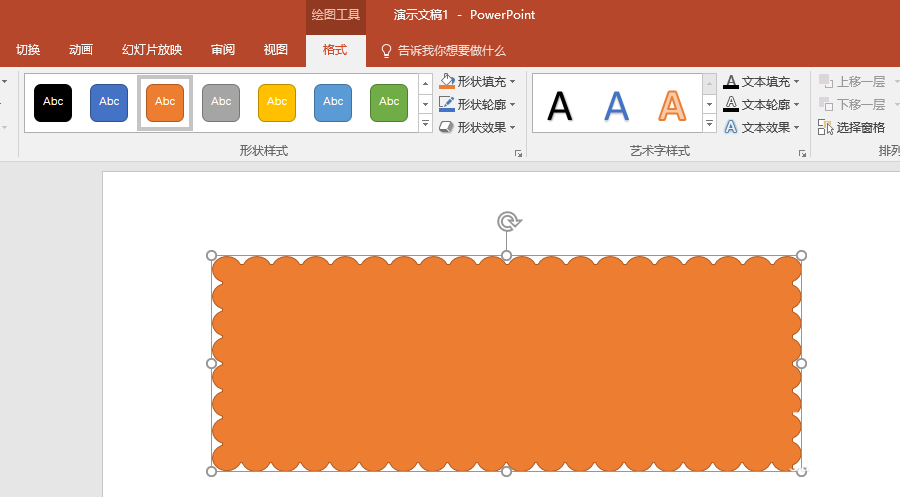Expand the shape styles gallery
Screen dimensions: 900x497
tap(425, 123)
